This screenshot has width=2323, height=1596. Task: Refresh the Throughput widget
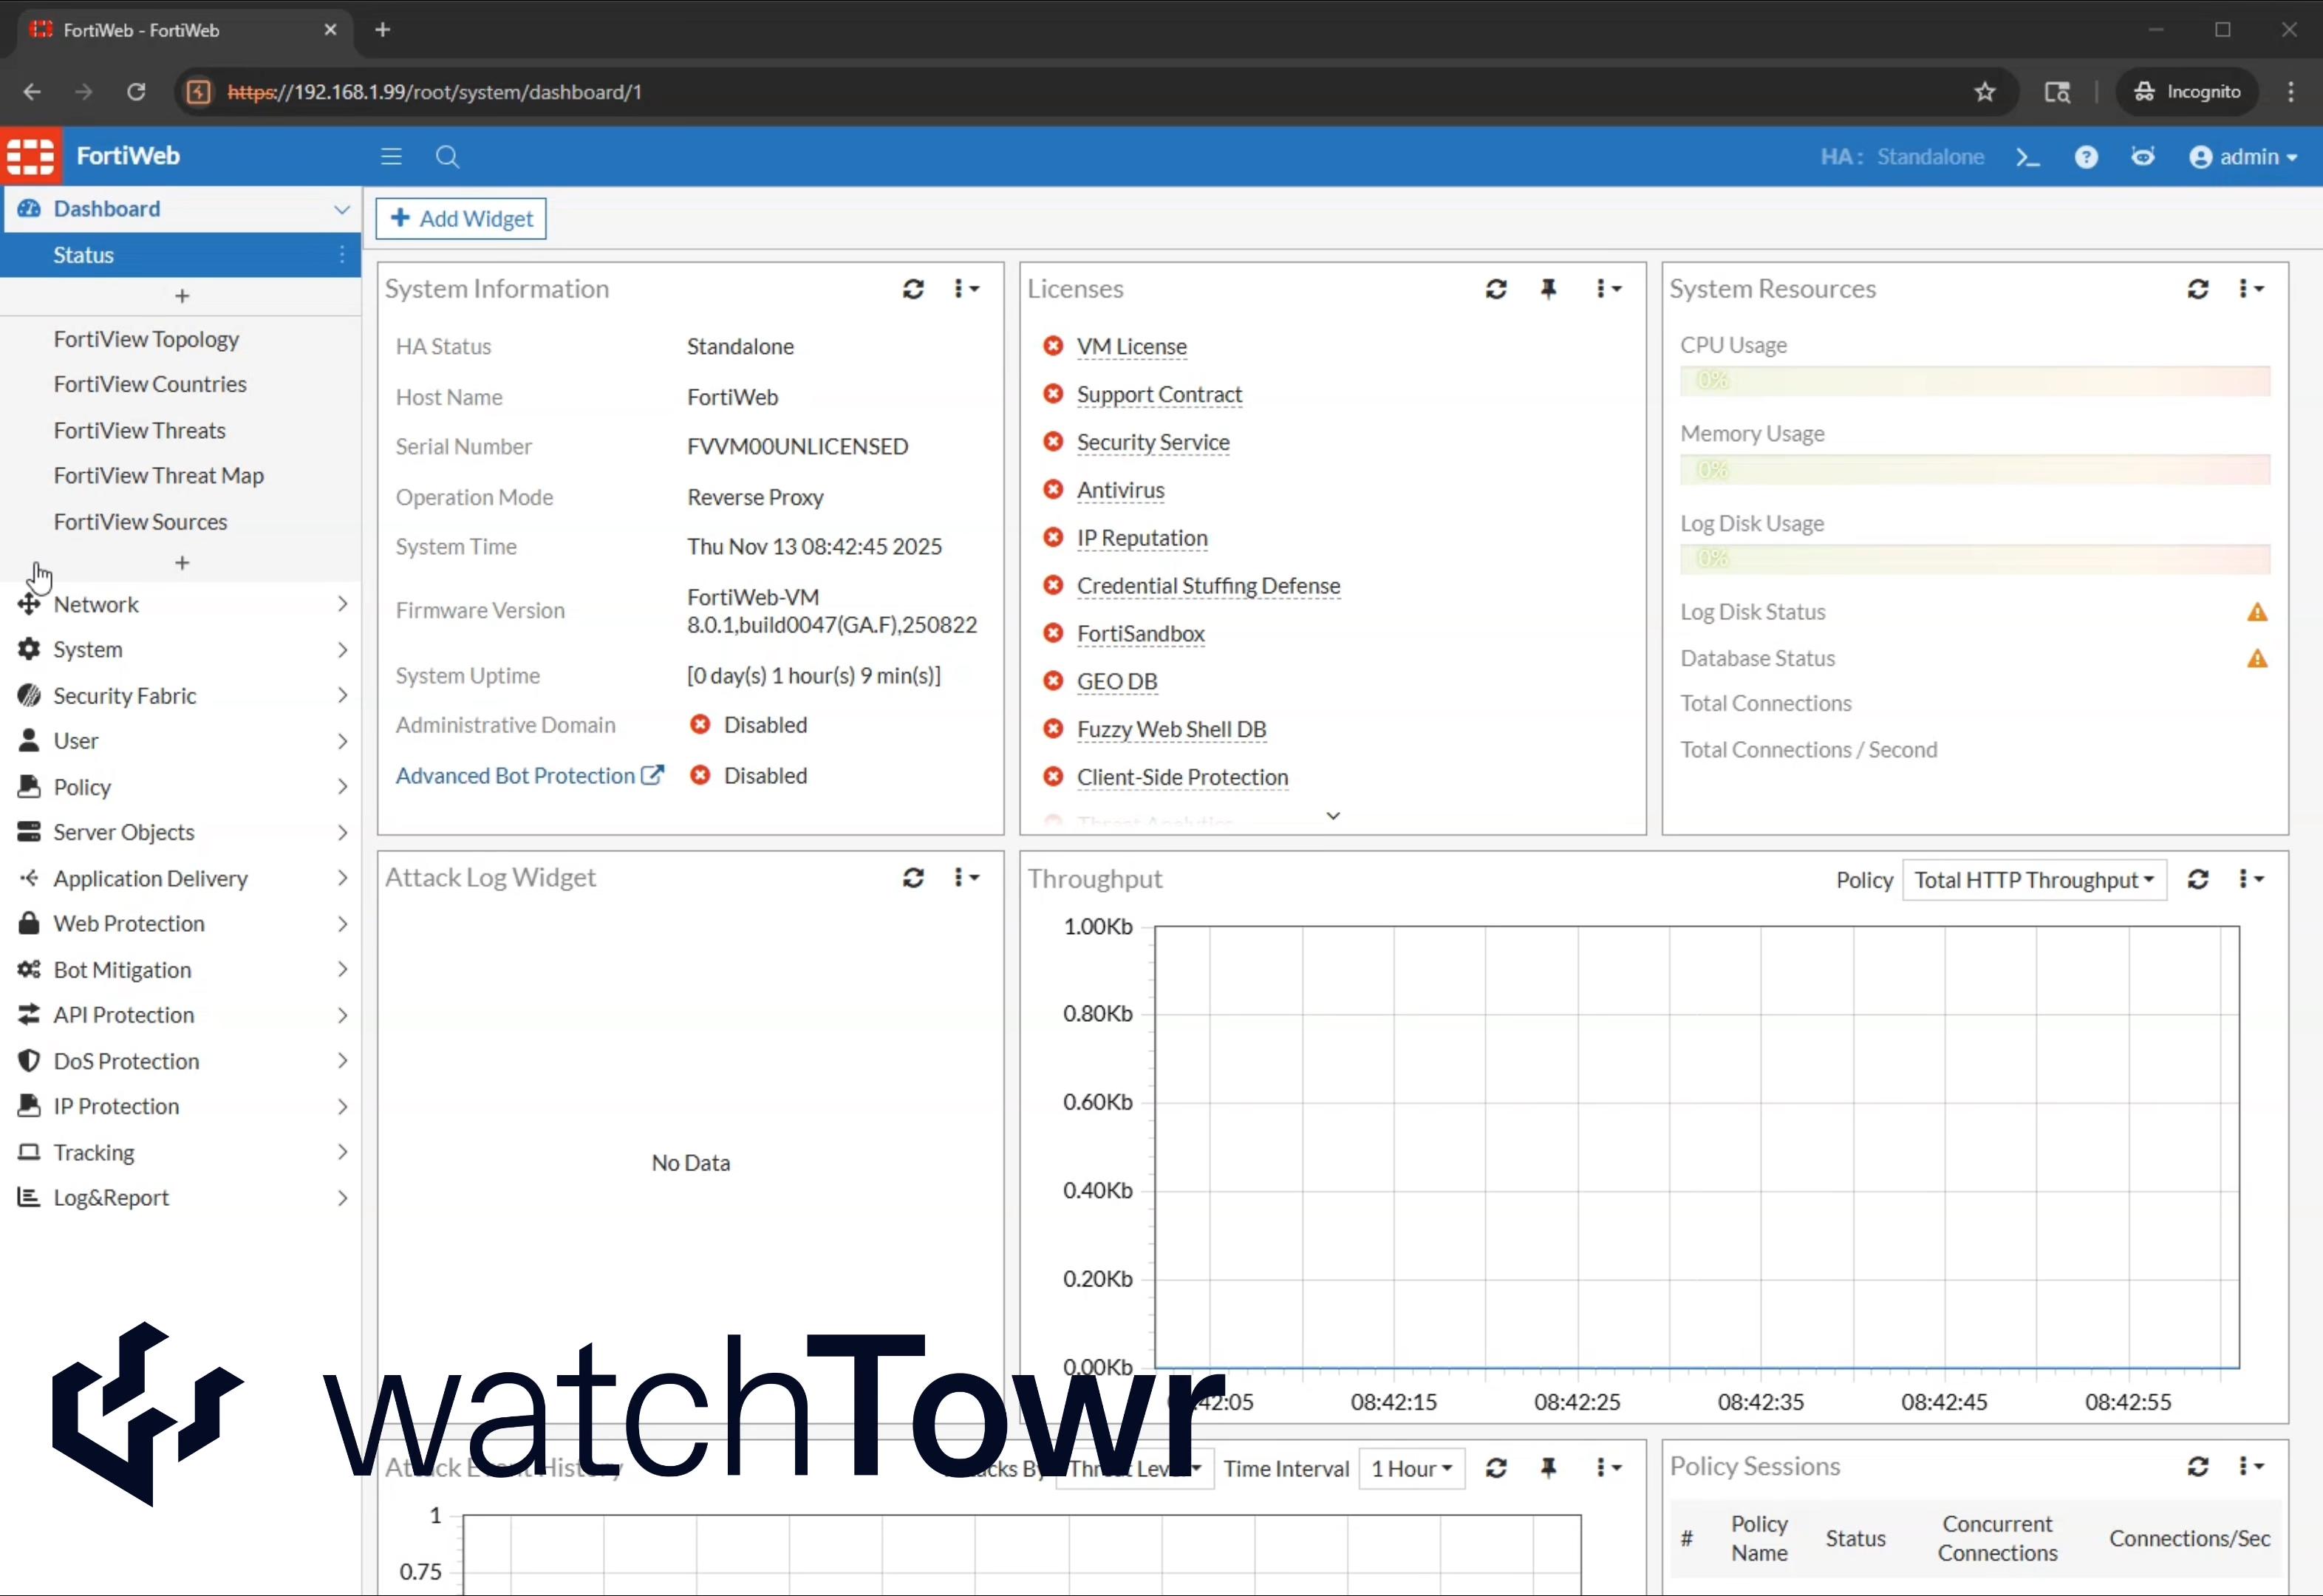(x=2197, y=879)
